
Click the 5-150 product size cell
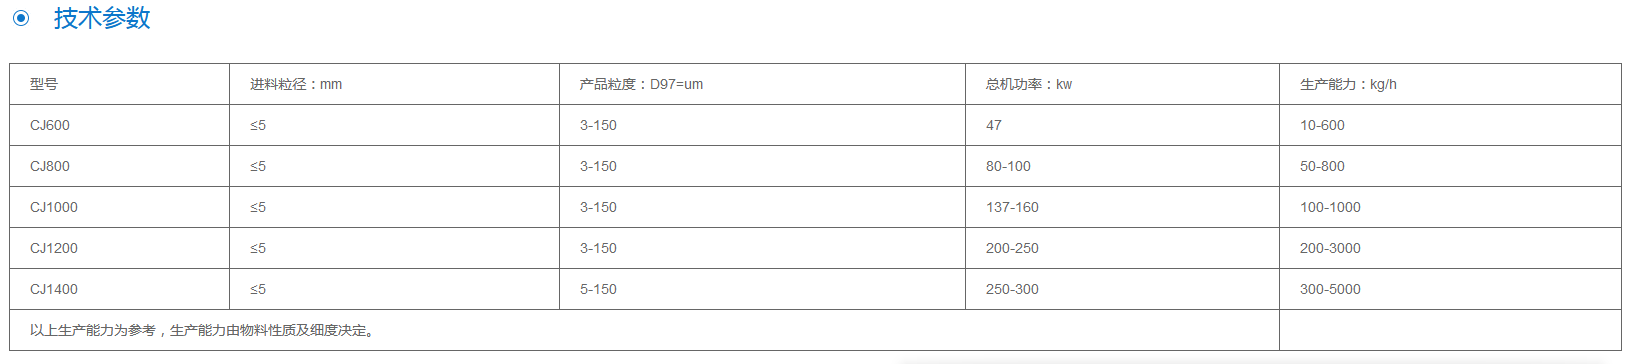(x=763, y=289)
